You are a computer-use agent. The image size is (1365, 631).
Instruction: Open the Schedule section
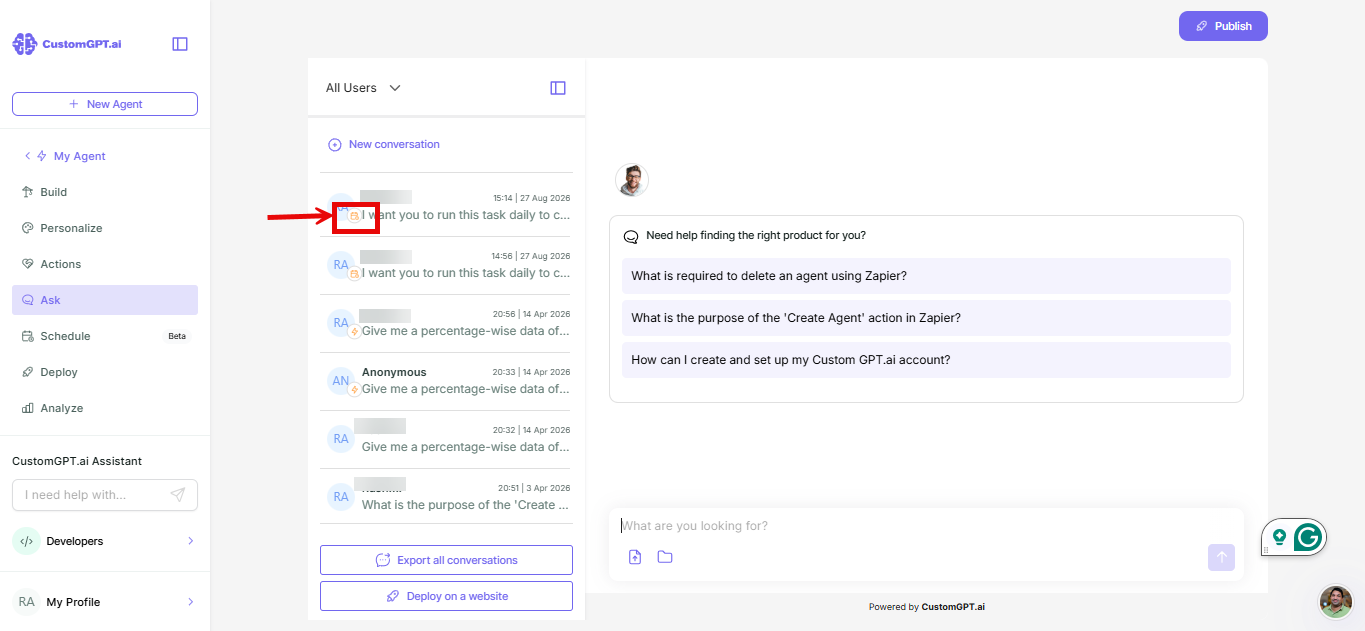[105, 336]
